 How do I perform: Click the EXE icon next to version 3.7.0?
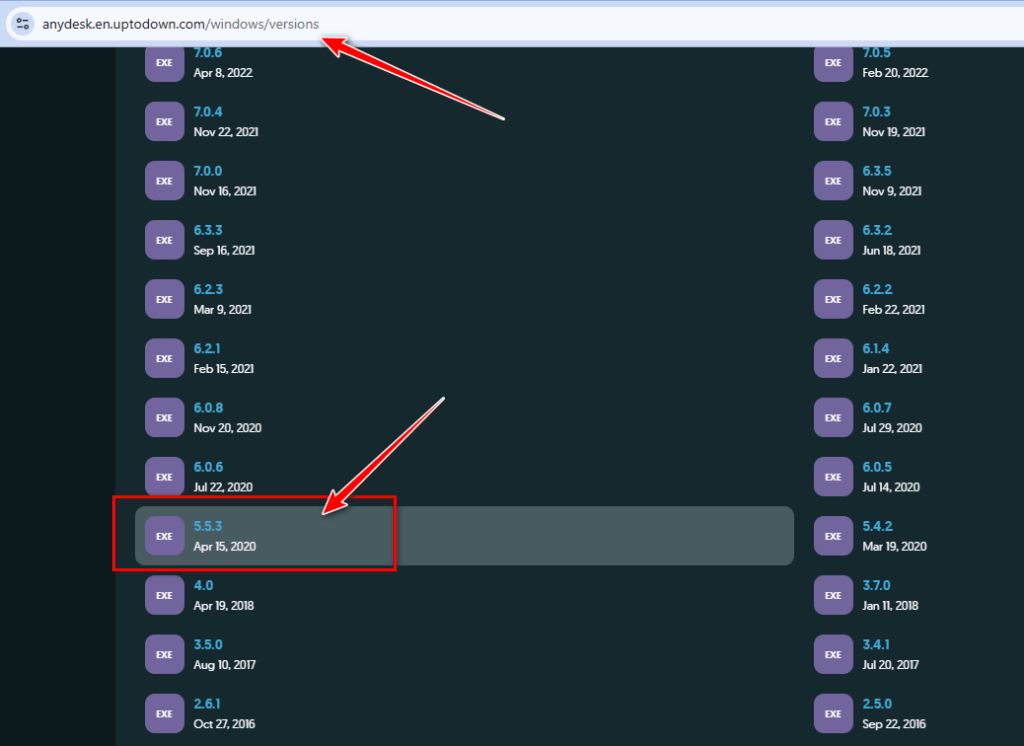point(833,595)
